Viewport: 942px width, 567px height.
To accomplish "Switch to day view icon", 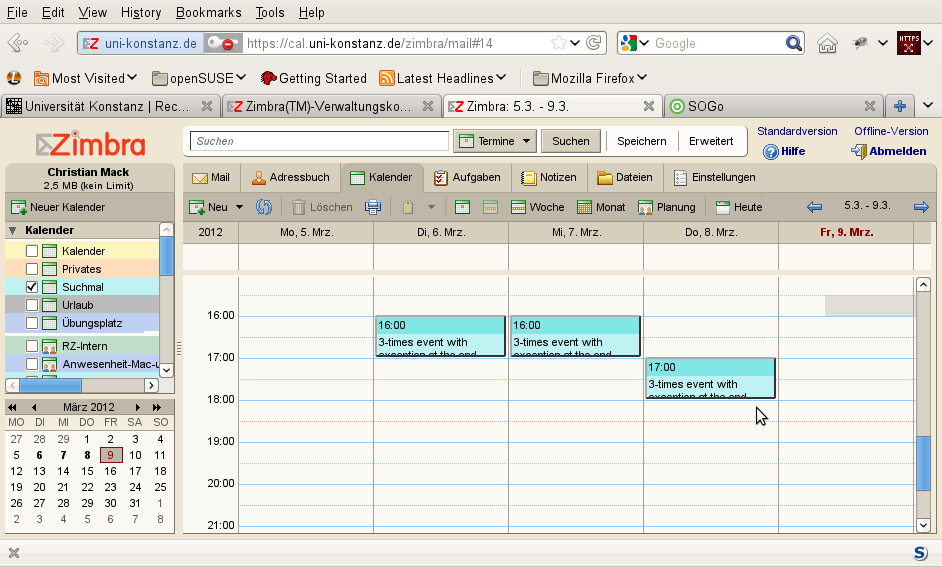I will [x=462, y=207].
